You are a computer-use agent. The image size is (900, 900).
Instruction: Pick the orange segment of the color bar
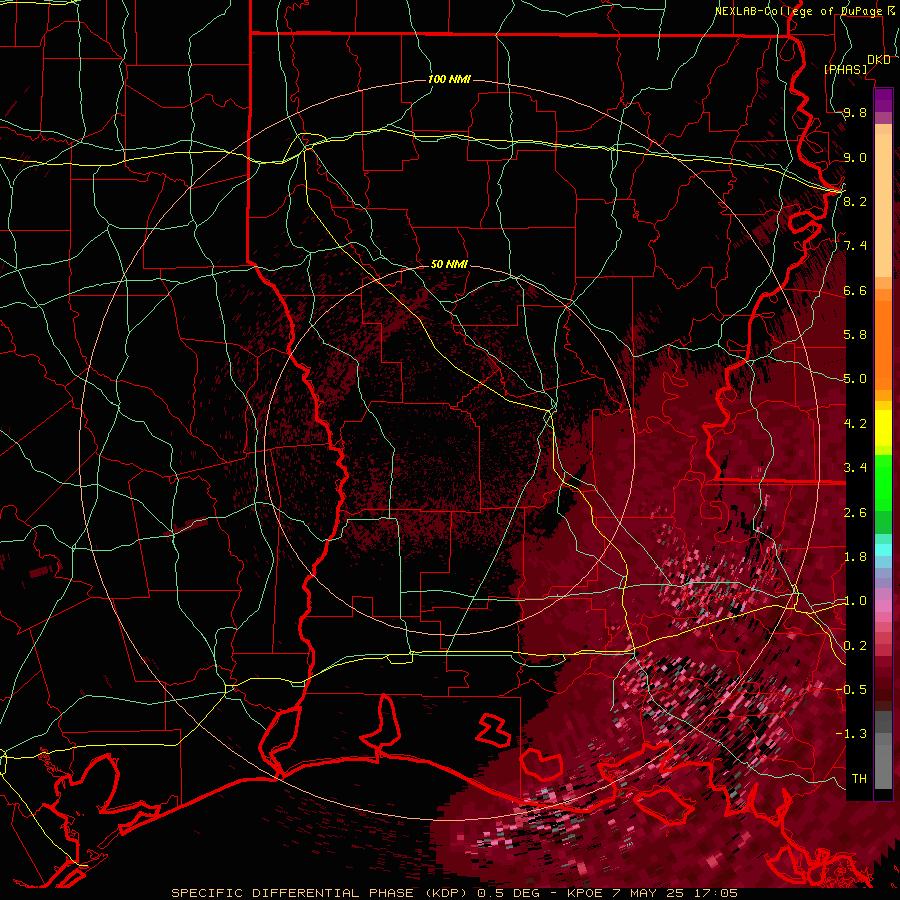[x=883, y=344]
